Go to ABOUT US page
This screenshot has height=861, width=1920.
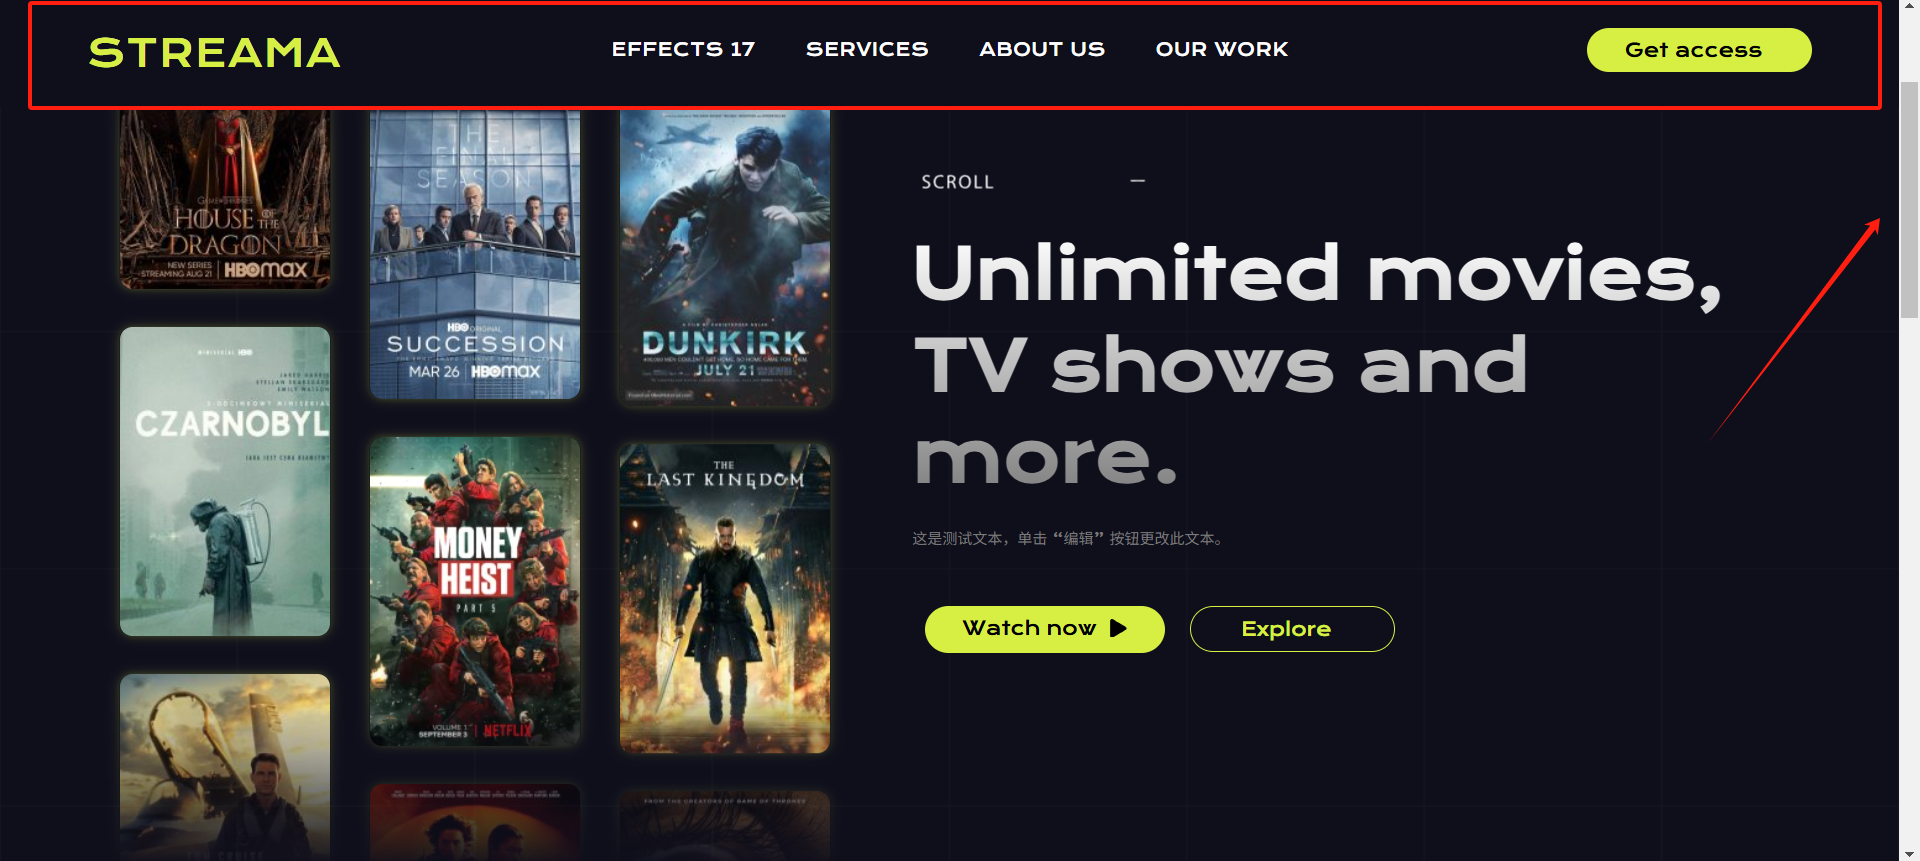(x=1042, y=49)
